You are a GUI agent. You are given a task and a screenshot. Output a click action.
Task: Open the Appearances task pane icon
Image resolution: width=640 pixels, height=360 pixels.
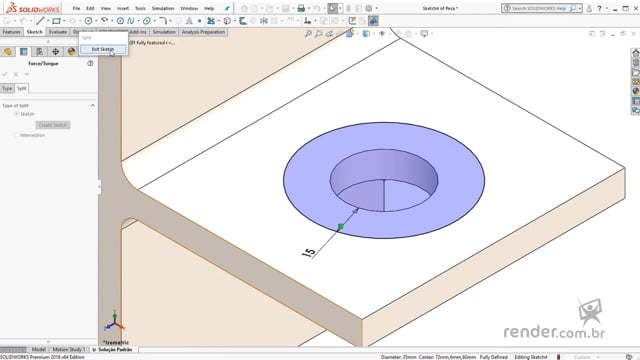pos(636,91)
